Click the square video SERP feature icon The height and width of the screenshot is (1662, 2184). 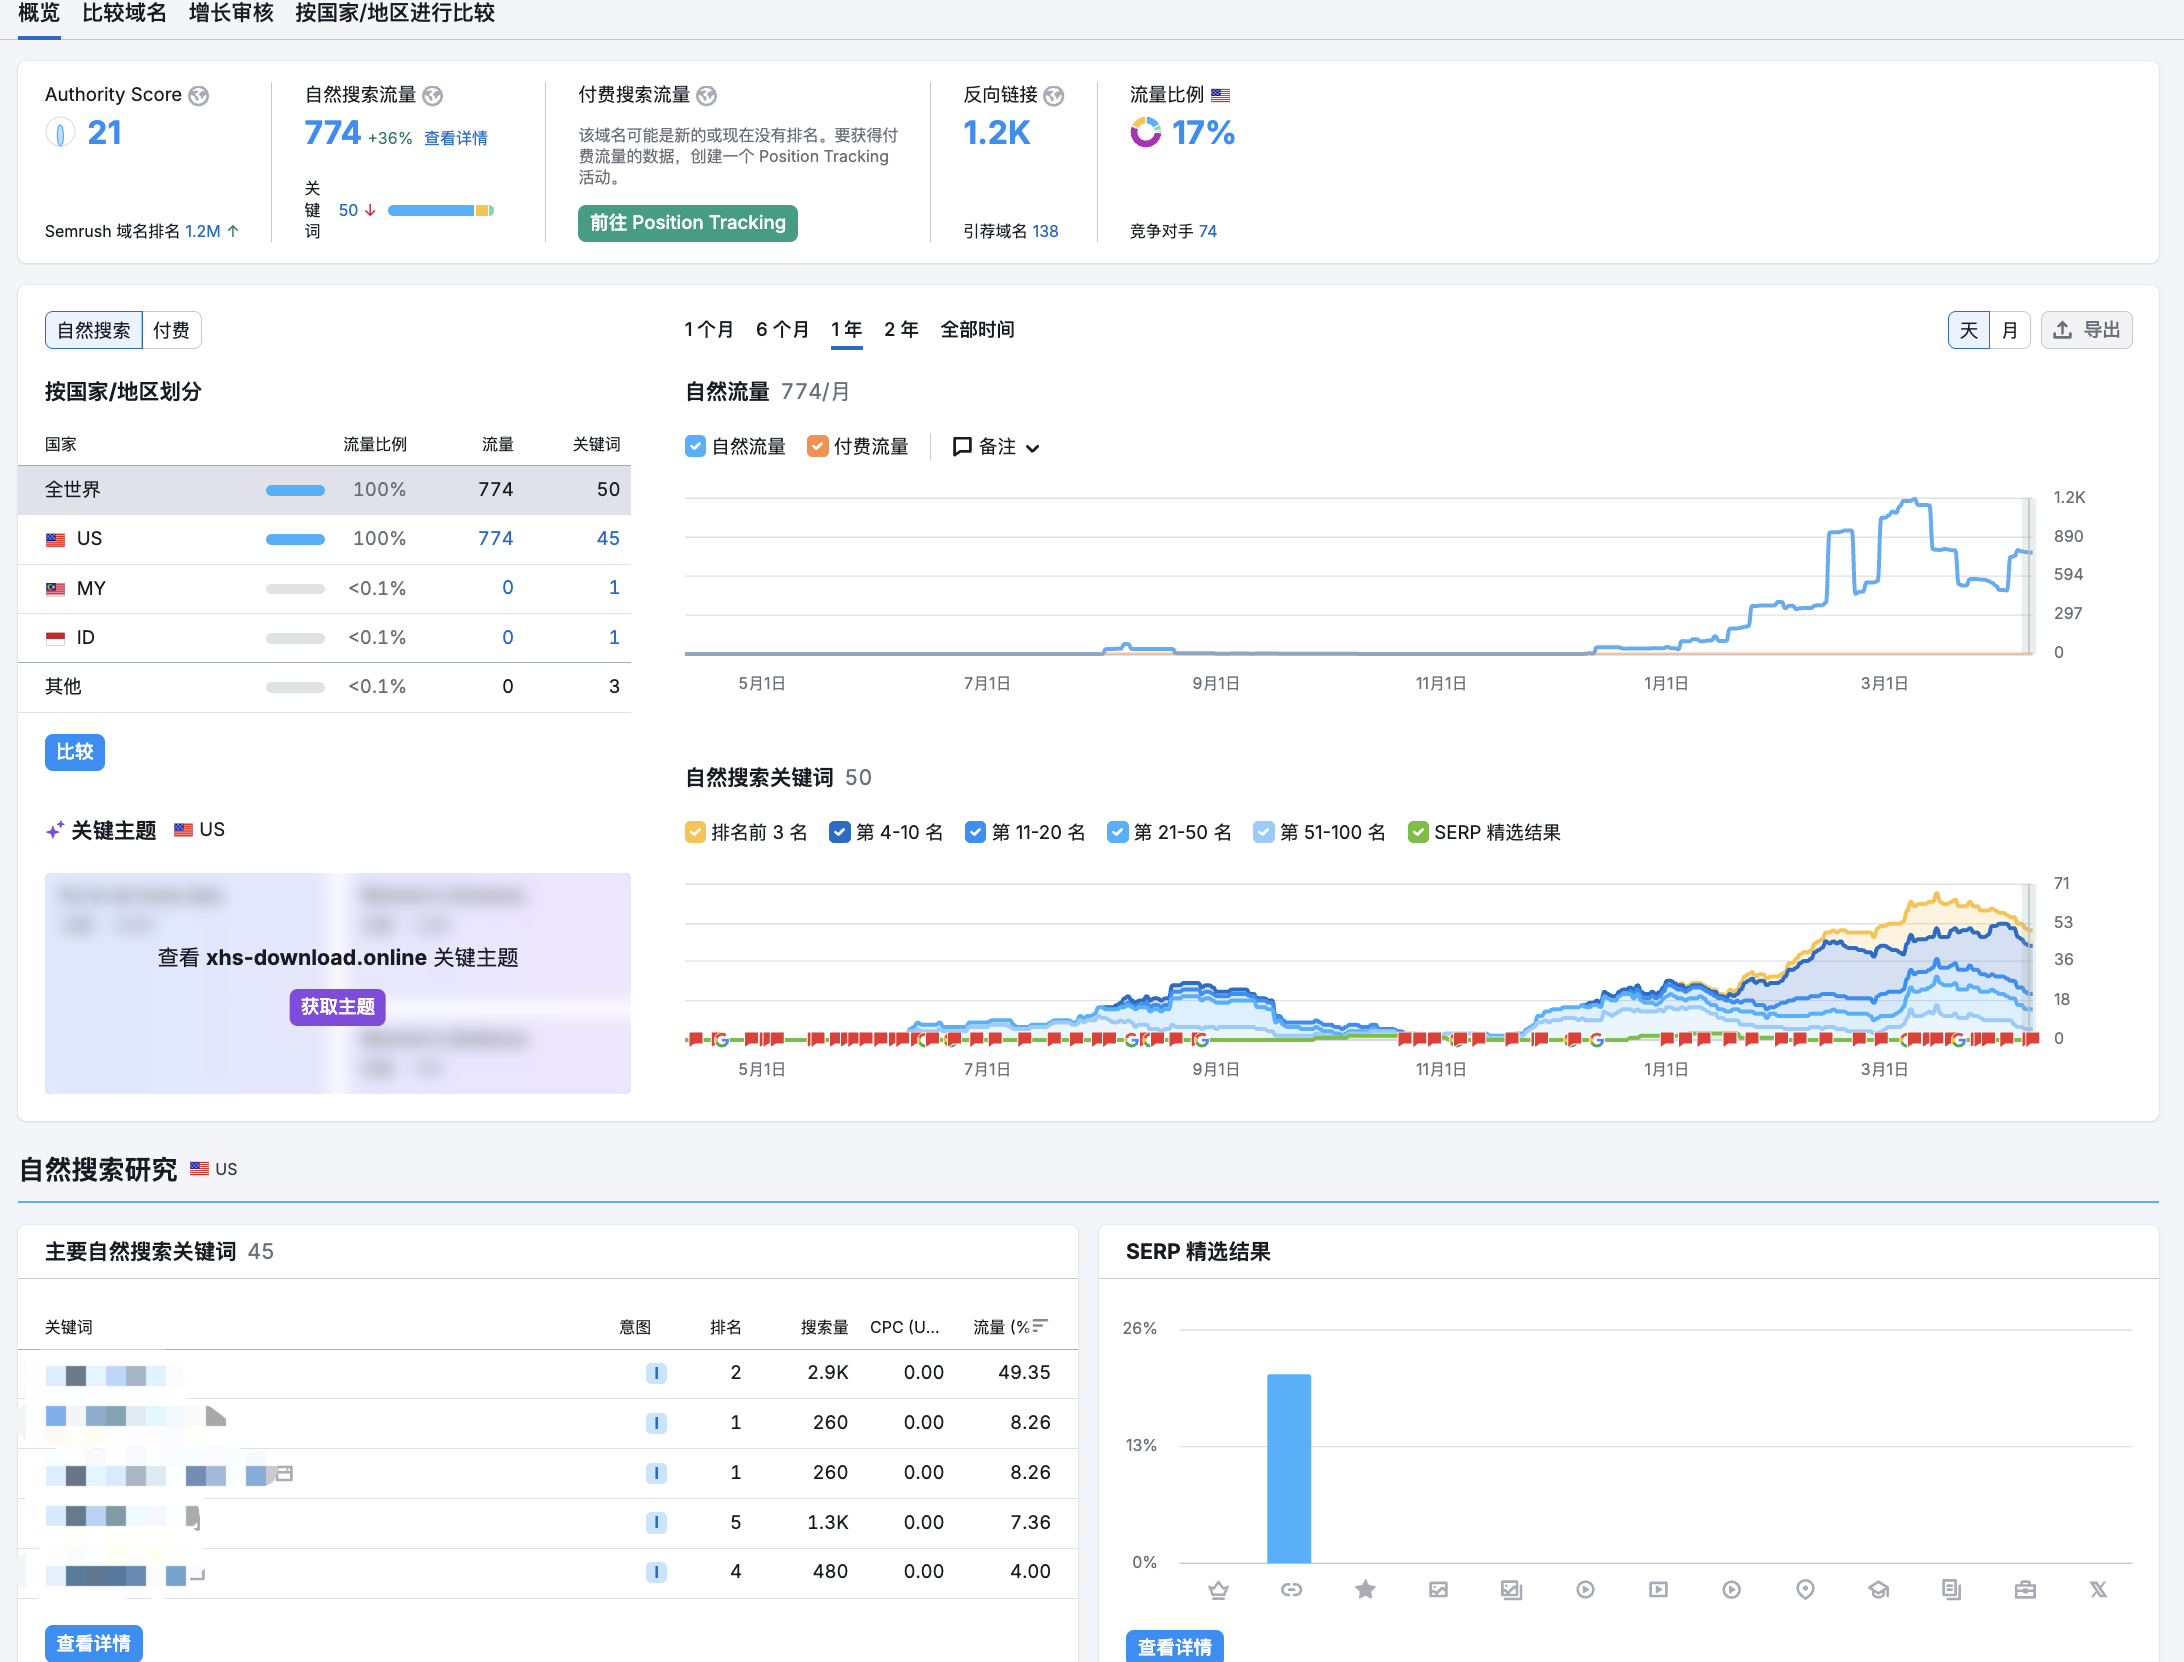(1658, 1590)
